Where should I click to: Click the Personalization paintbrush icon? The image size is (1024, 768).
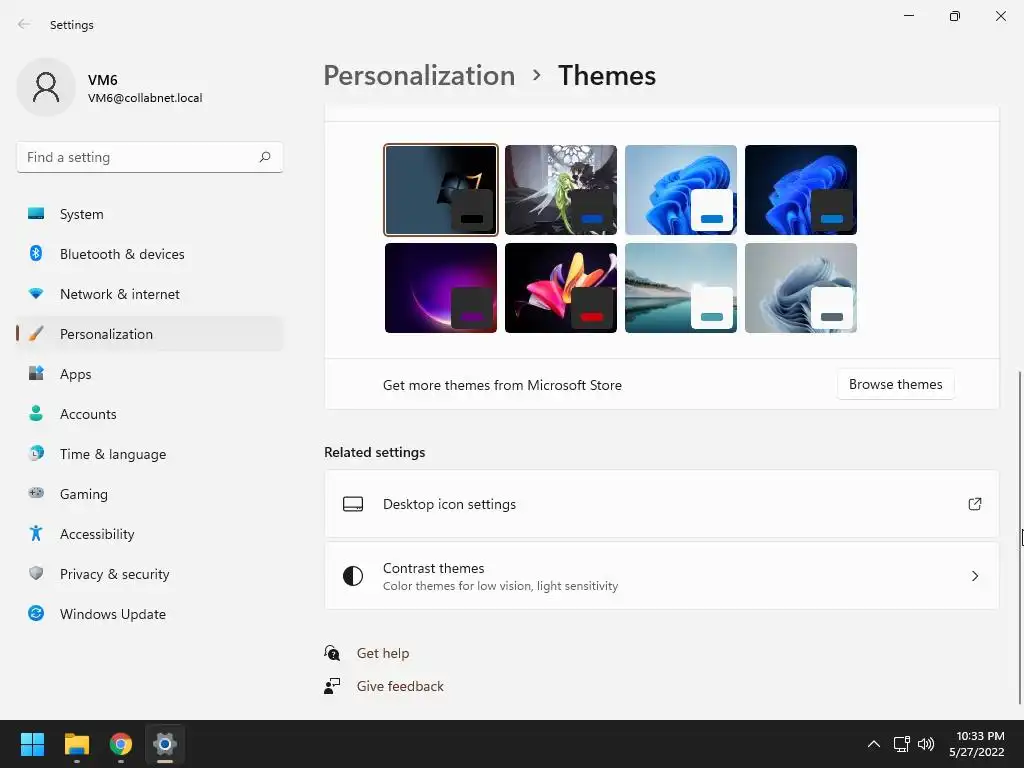coord(36,334)
